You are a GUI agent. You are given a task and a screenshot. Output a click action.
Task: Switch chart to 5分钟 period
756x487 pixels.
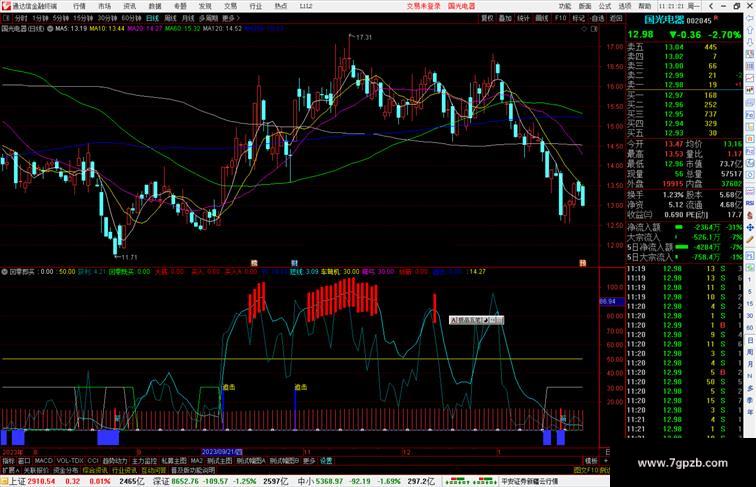pyautogui.click(x=61, y=18)
